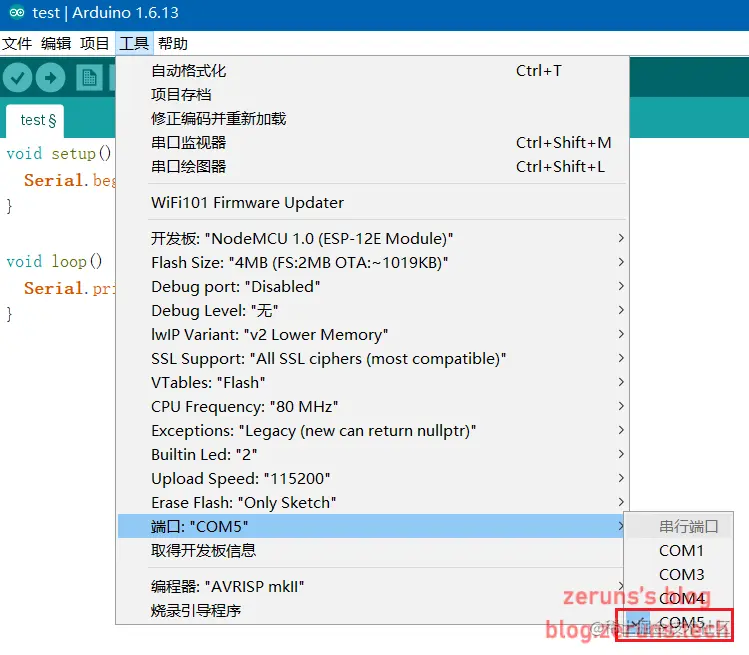Choose 取得开发板信息 menu entry
Screen dimensions: 749x655
point(372,550)
